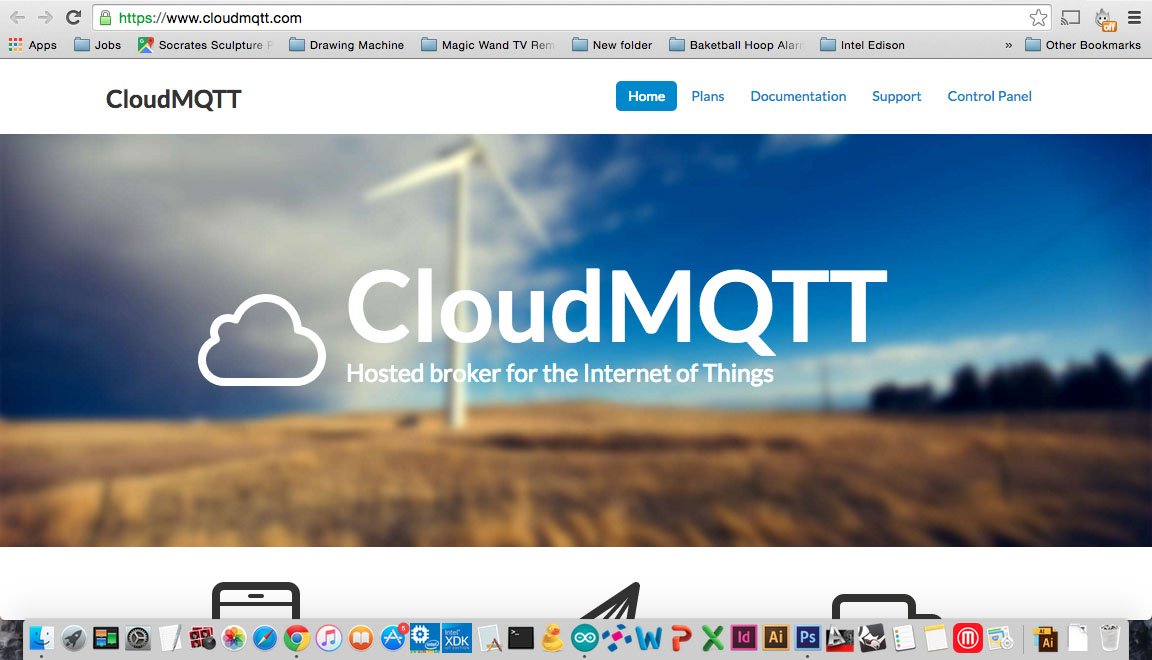Open the Chrome hamburger menu
Screen dimensions: 1152x660
tap(1134, 18)
